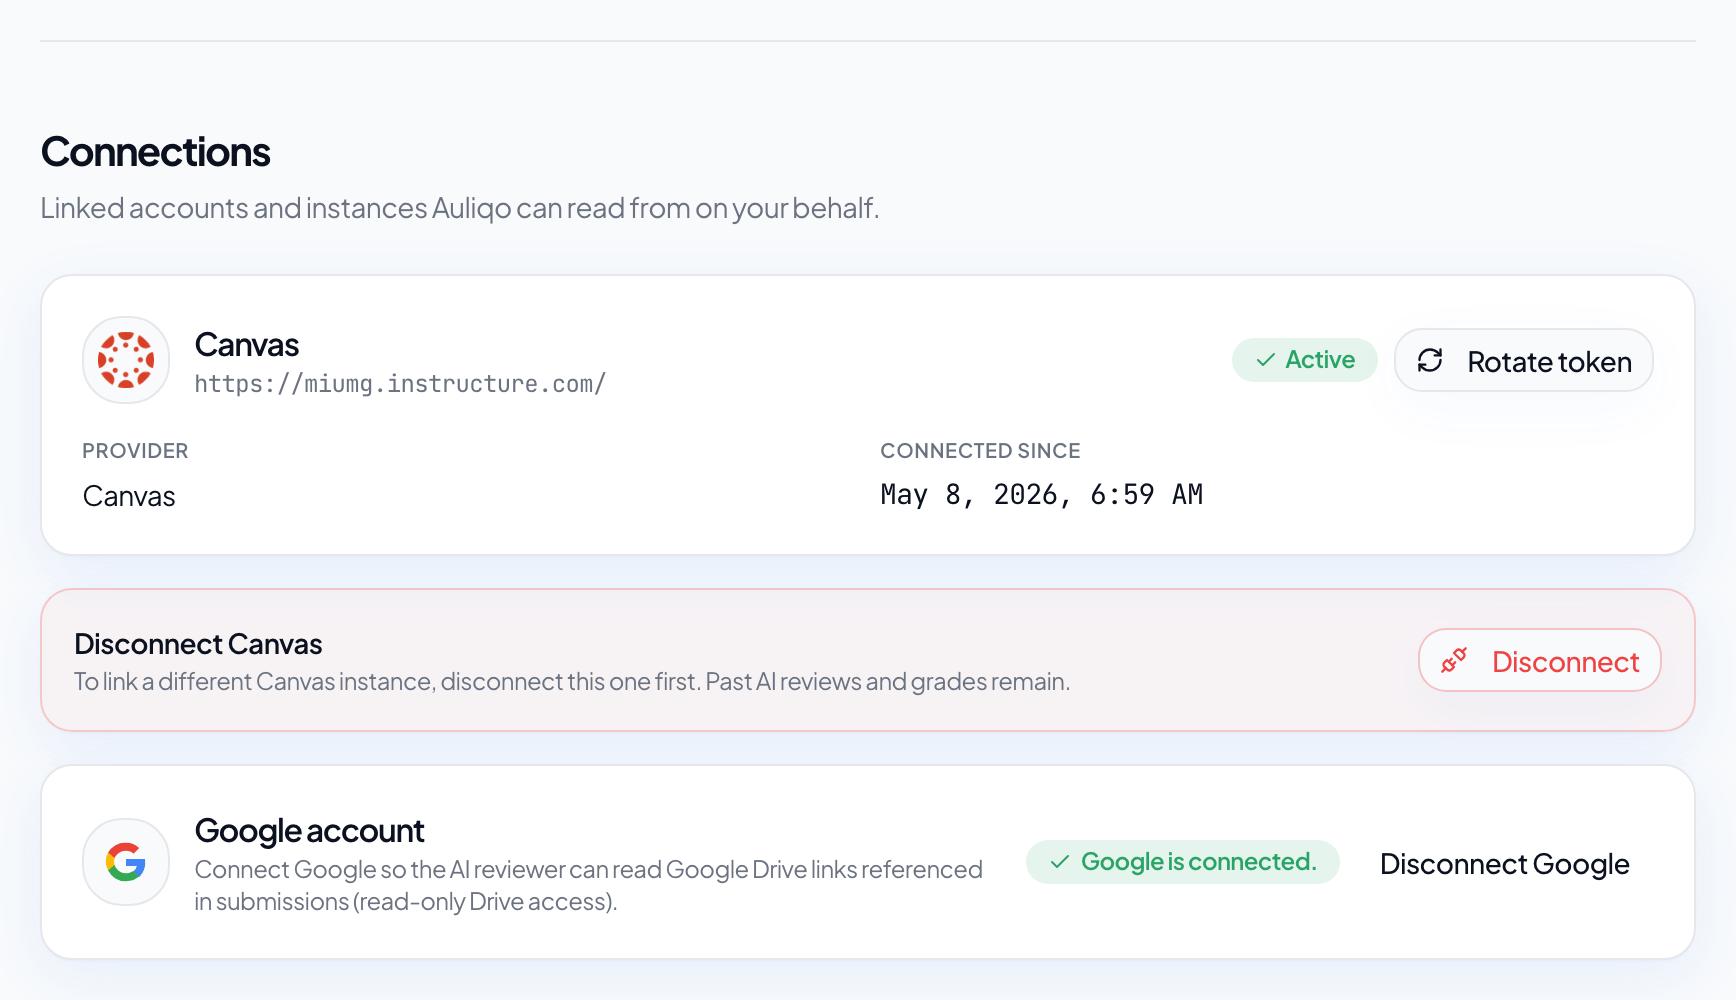Click the 'Disconnect Canvas' title
1736x1000 pixels.
198,644
